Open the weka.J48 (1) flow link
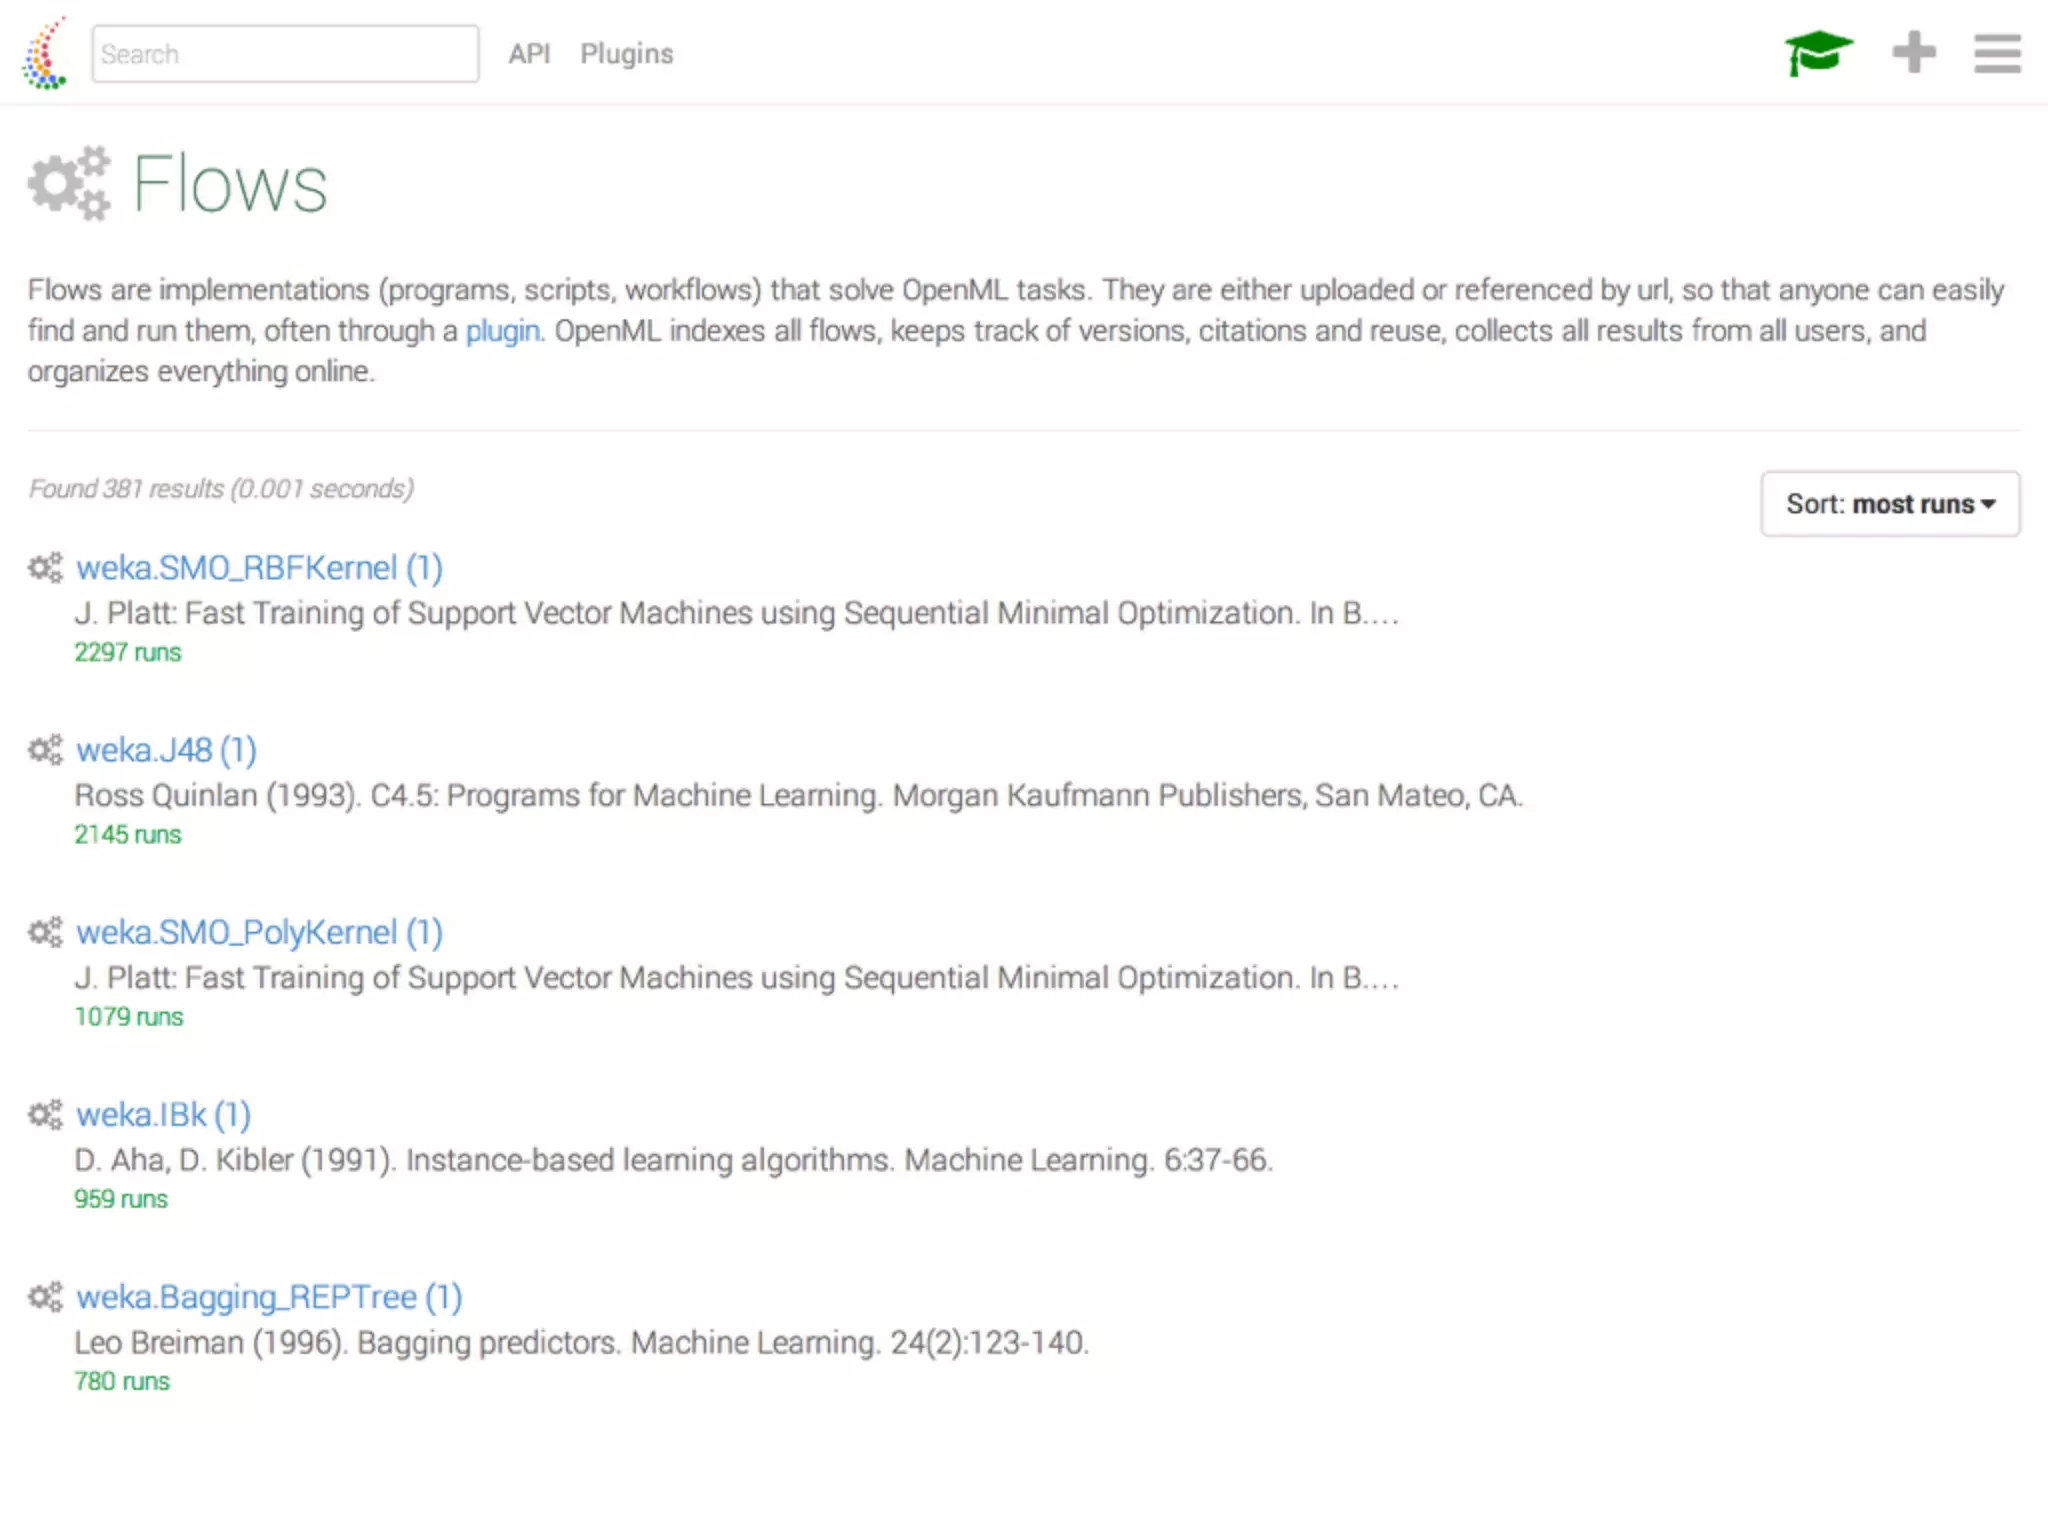 166,750
